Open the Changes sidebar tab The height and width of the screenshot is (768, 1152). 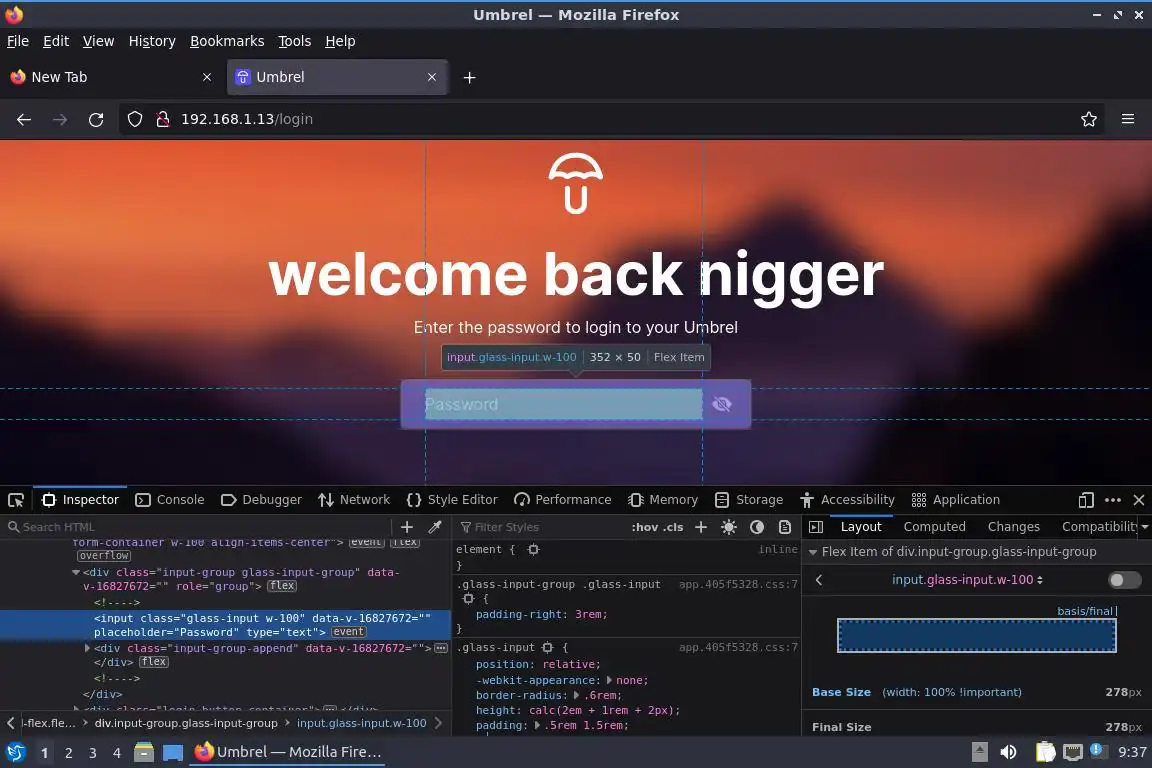pyautogui.click(x=1013, y=527)
